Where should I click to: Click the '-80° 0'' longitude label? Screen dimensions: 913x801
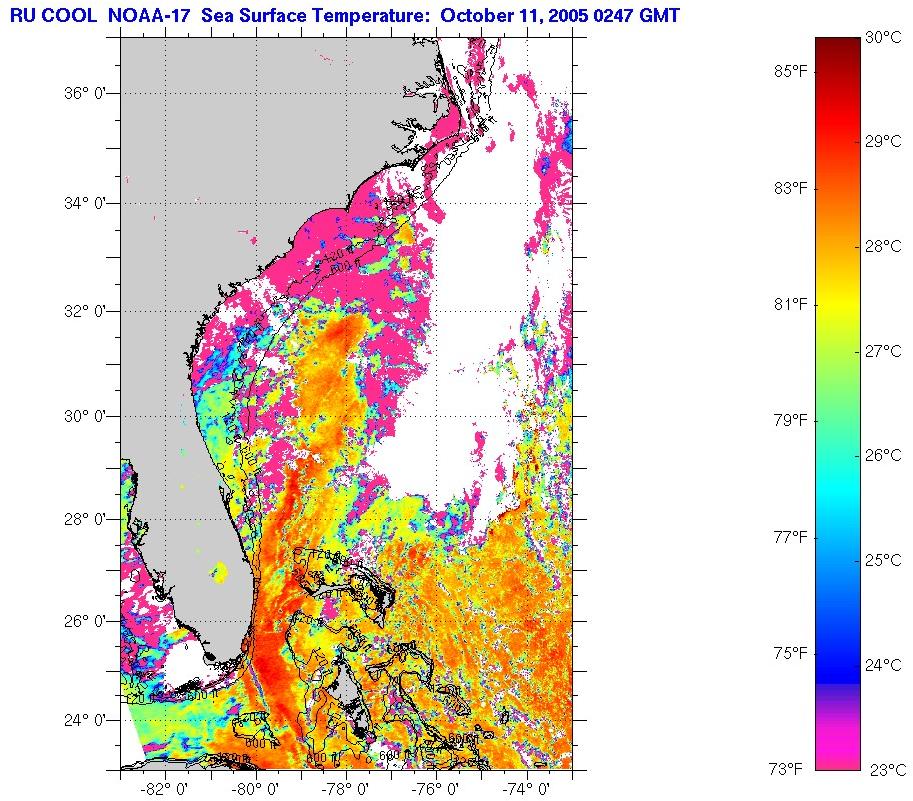[256, 790]
